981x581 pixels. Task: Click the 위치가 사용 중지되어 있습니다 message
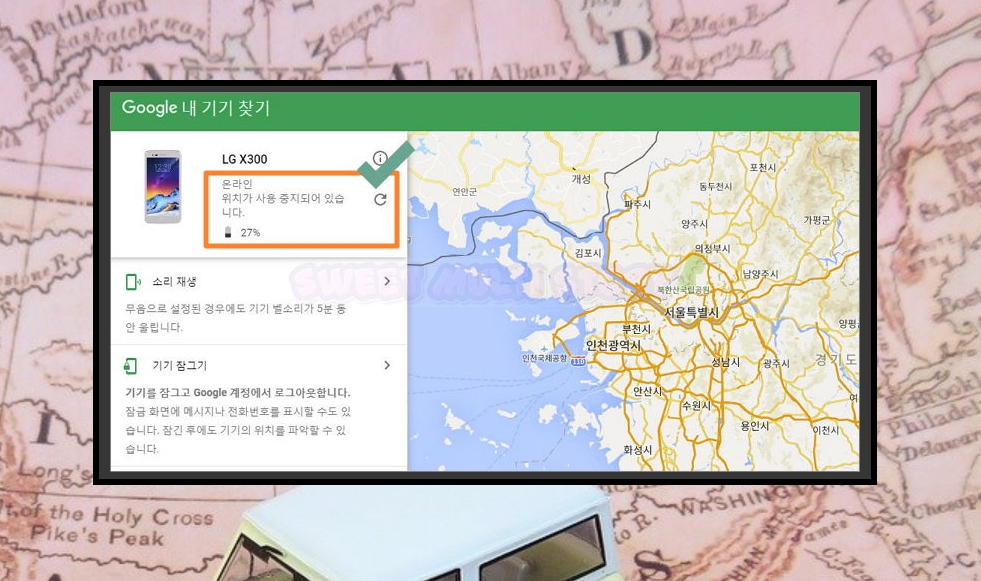tap(283, 205)
